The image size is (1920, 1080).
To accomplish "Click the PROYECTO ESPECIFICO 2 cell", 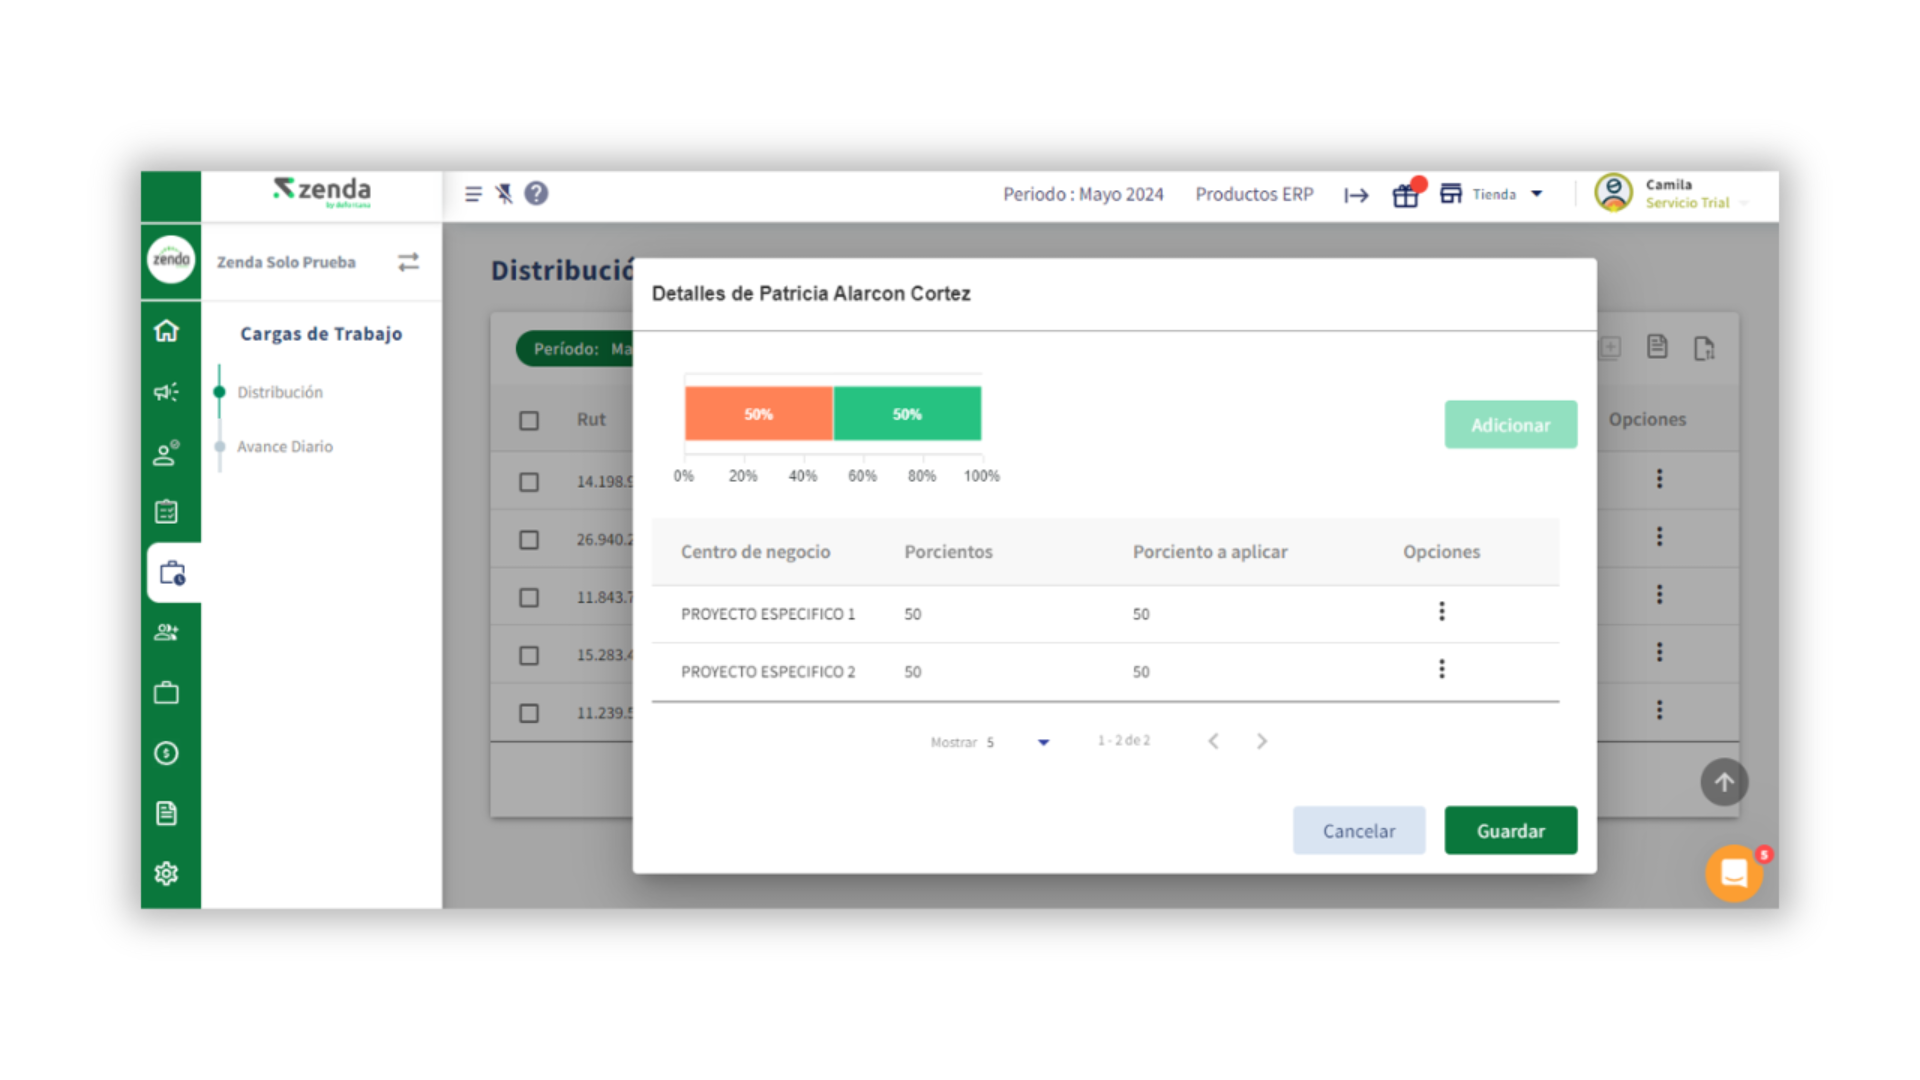I will point(768,672).
